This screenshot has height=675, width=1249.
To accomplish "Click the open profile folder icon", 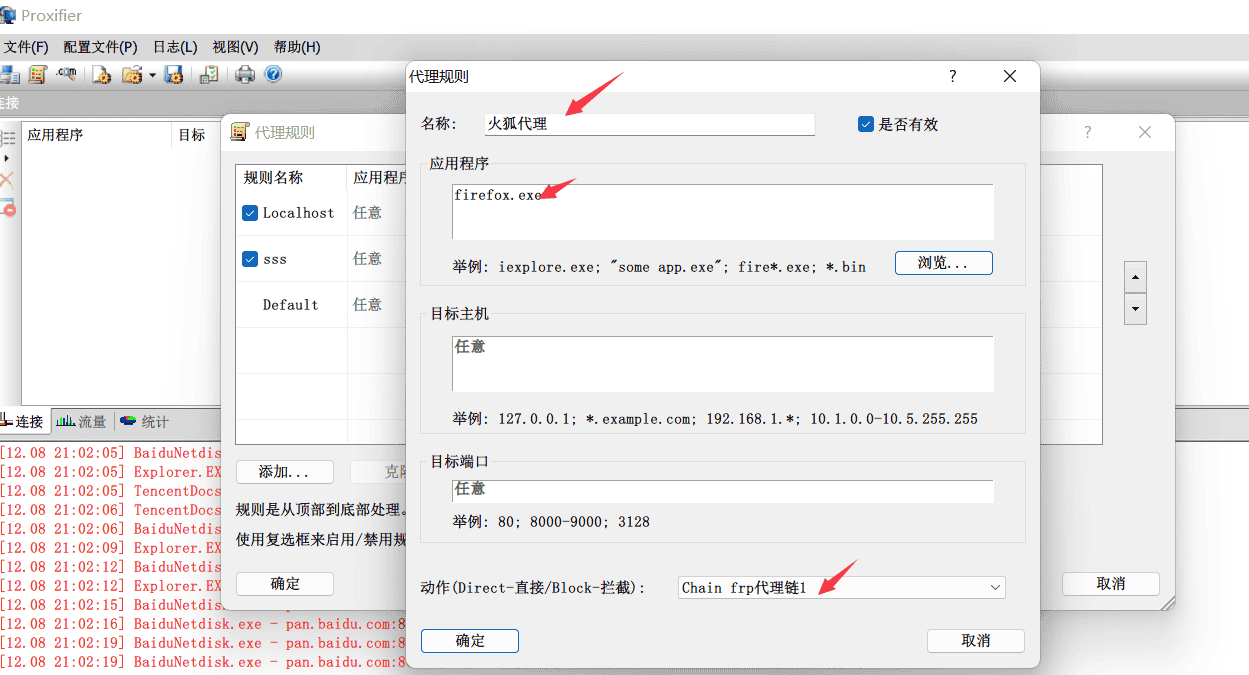I will click(131, 74).
